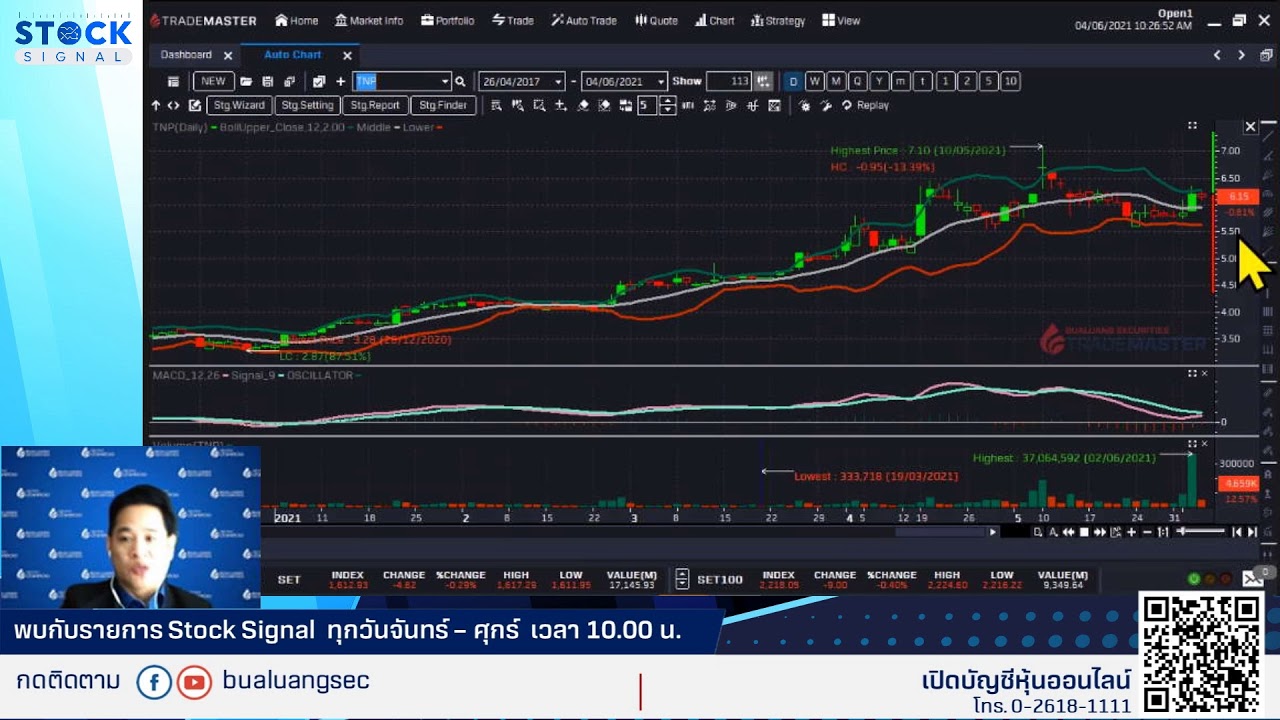
Task: Zoom in chart with bottom plus icon
Action: click(1132, 532)
